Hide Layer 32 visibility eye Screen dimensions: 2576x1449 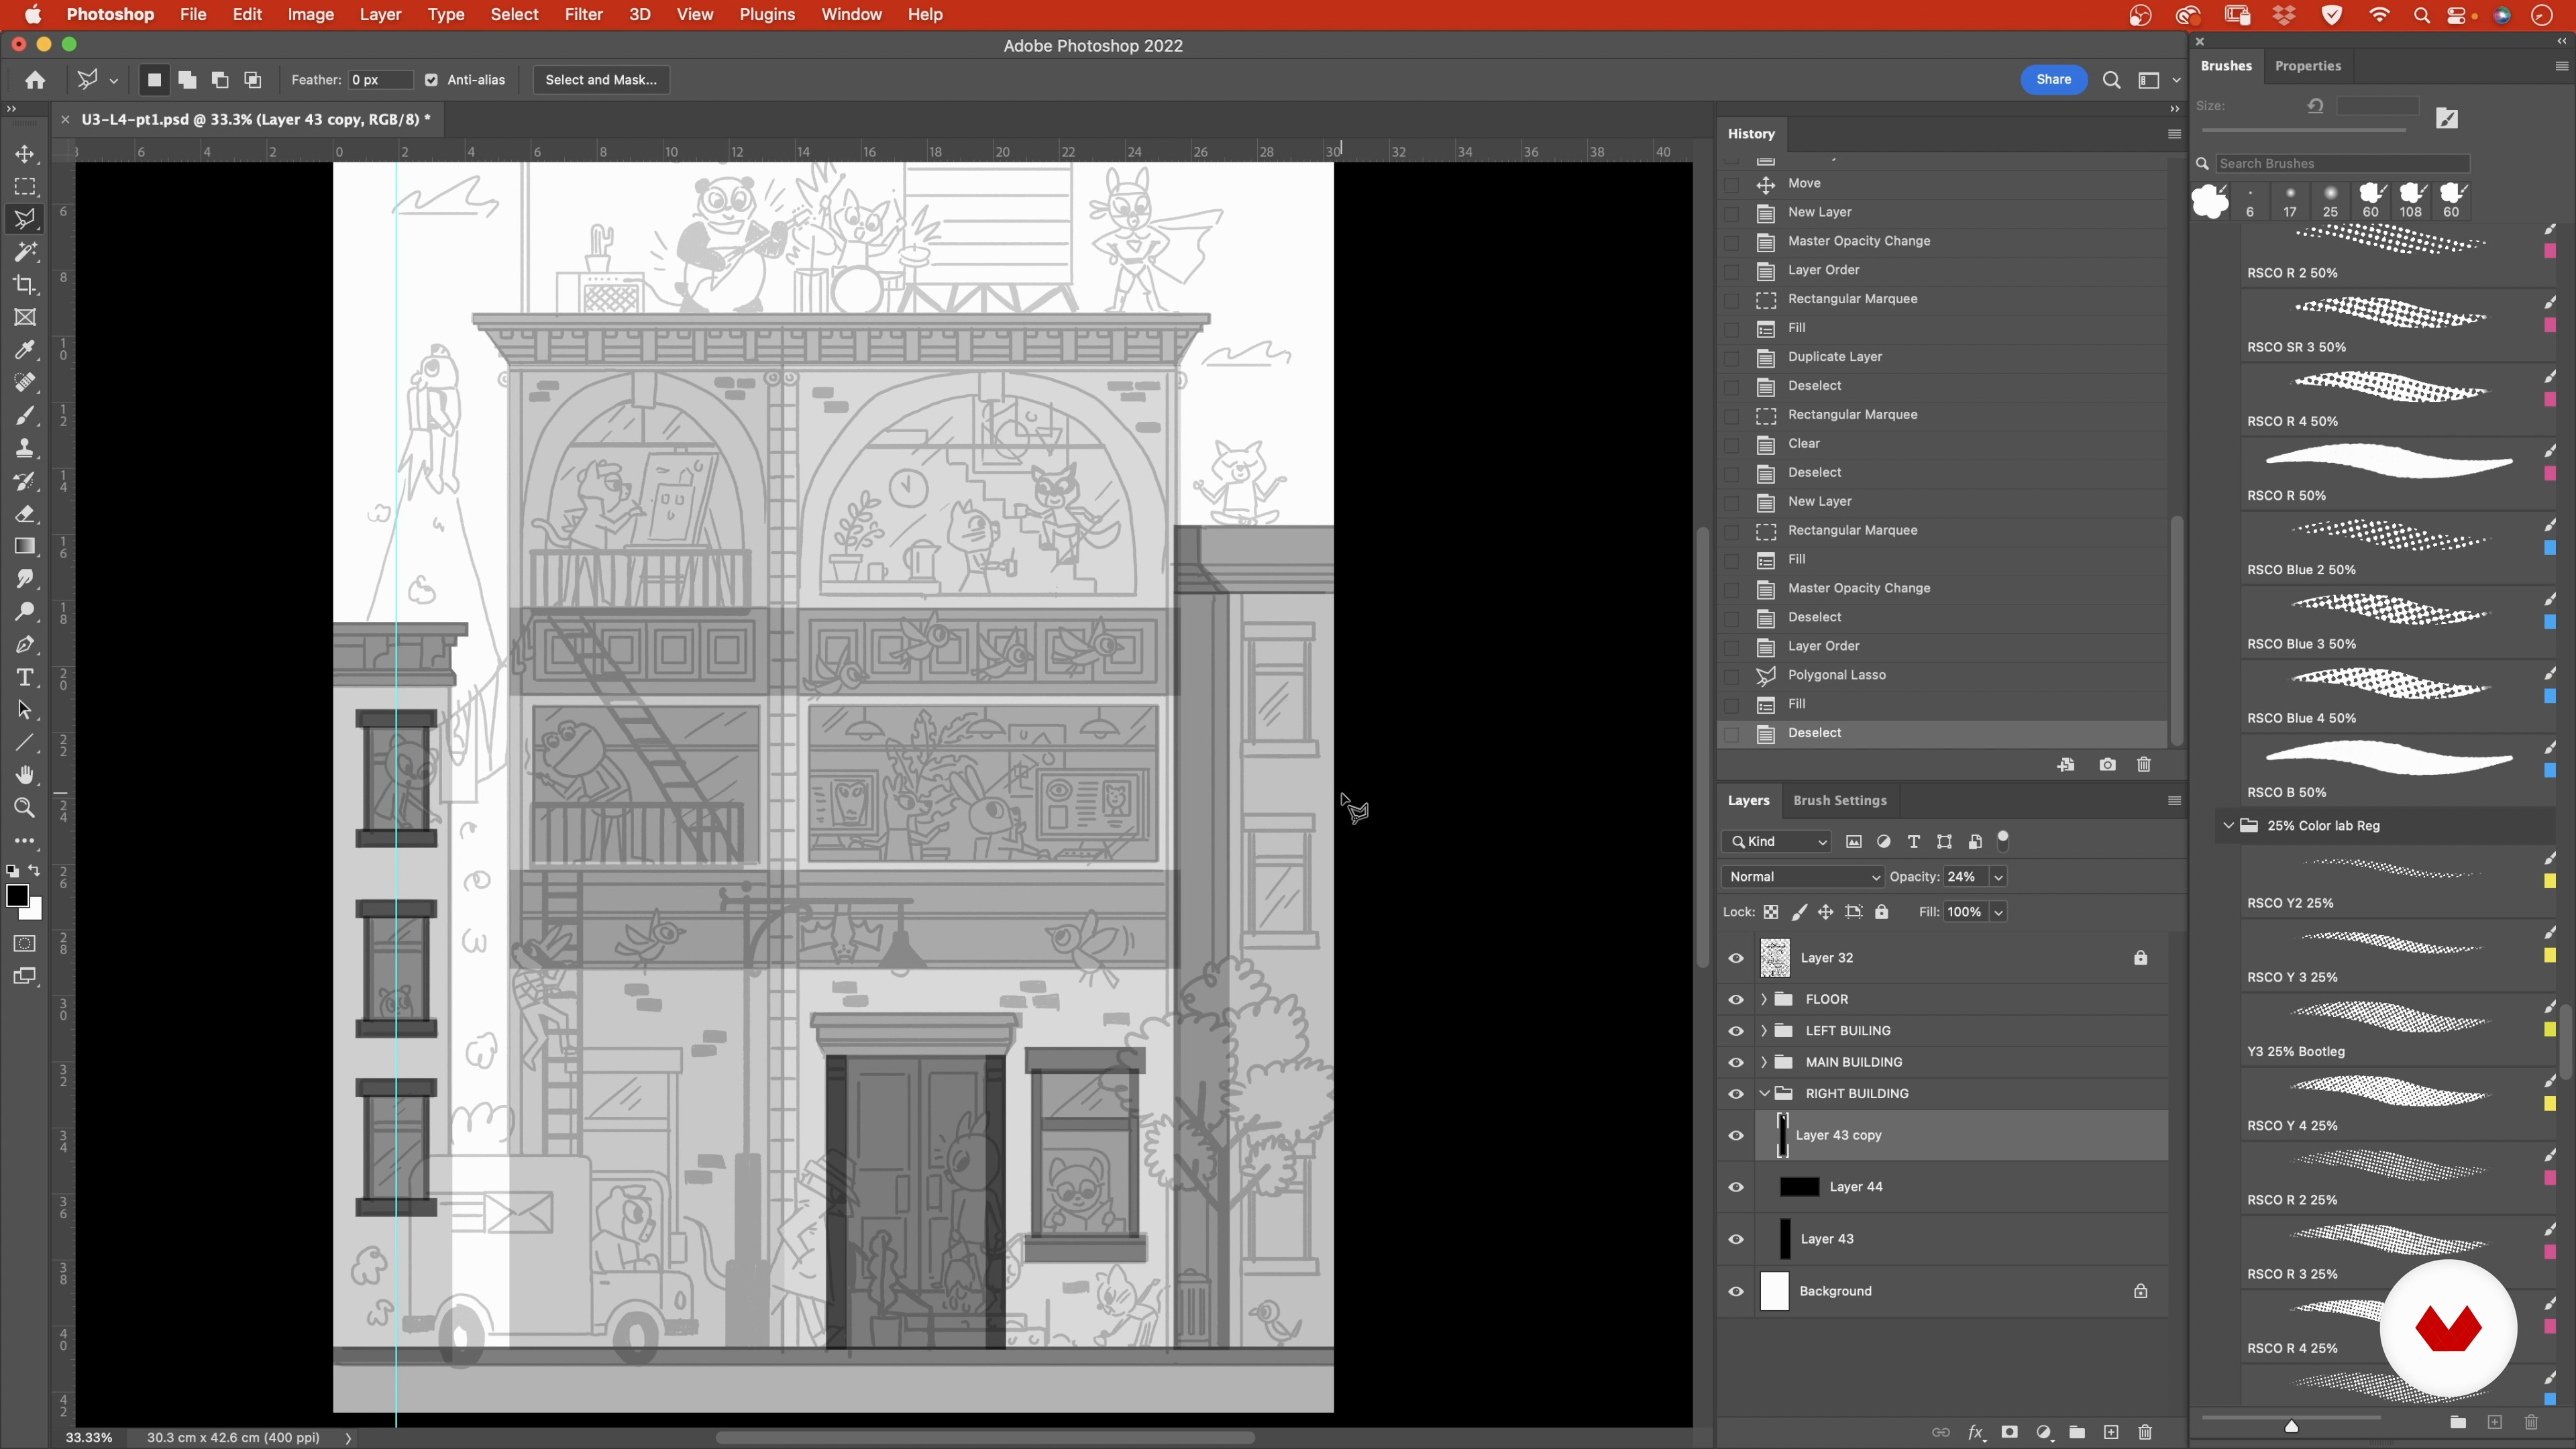[x=1736, y=958]
